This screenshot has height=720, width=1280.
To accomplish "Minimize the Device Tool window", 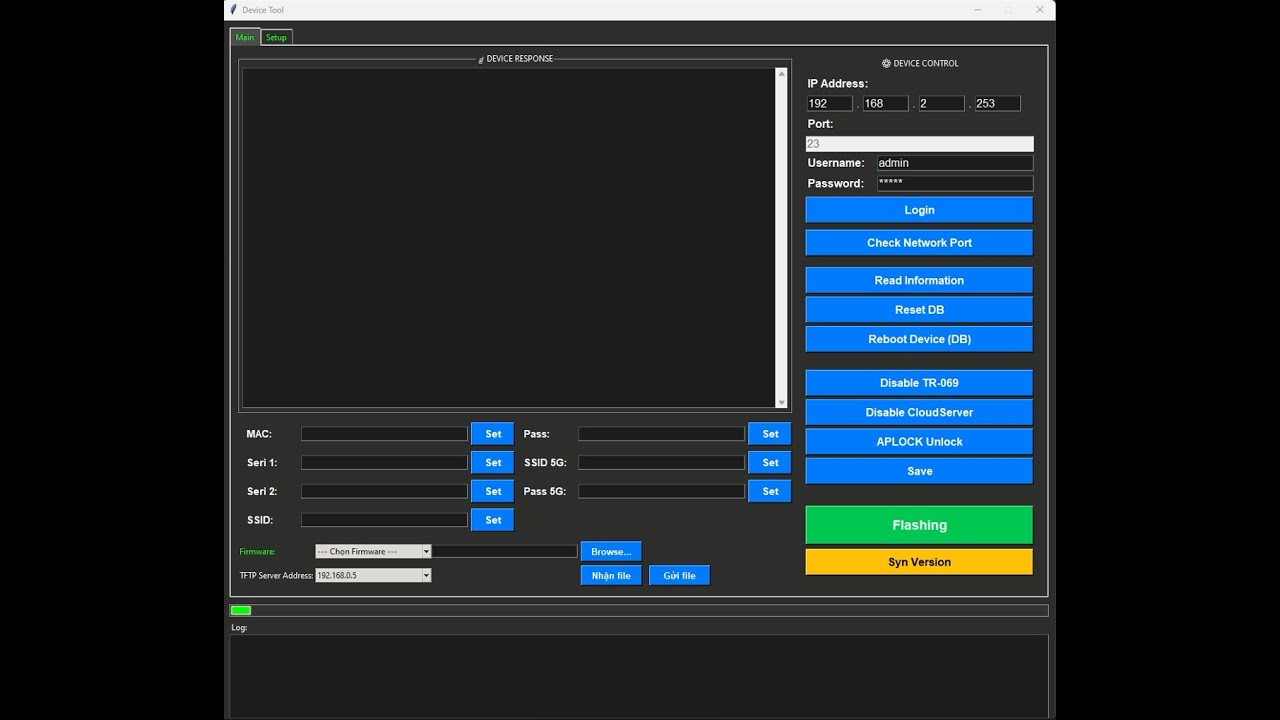I will tap(977, 10).
